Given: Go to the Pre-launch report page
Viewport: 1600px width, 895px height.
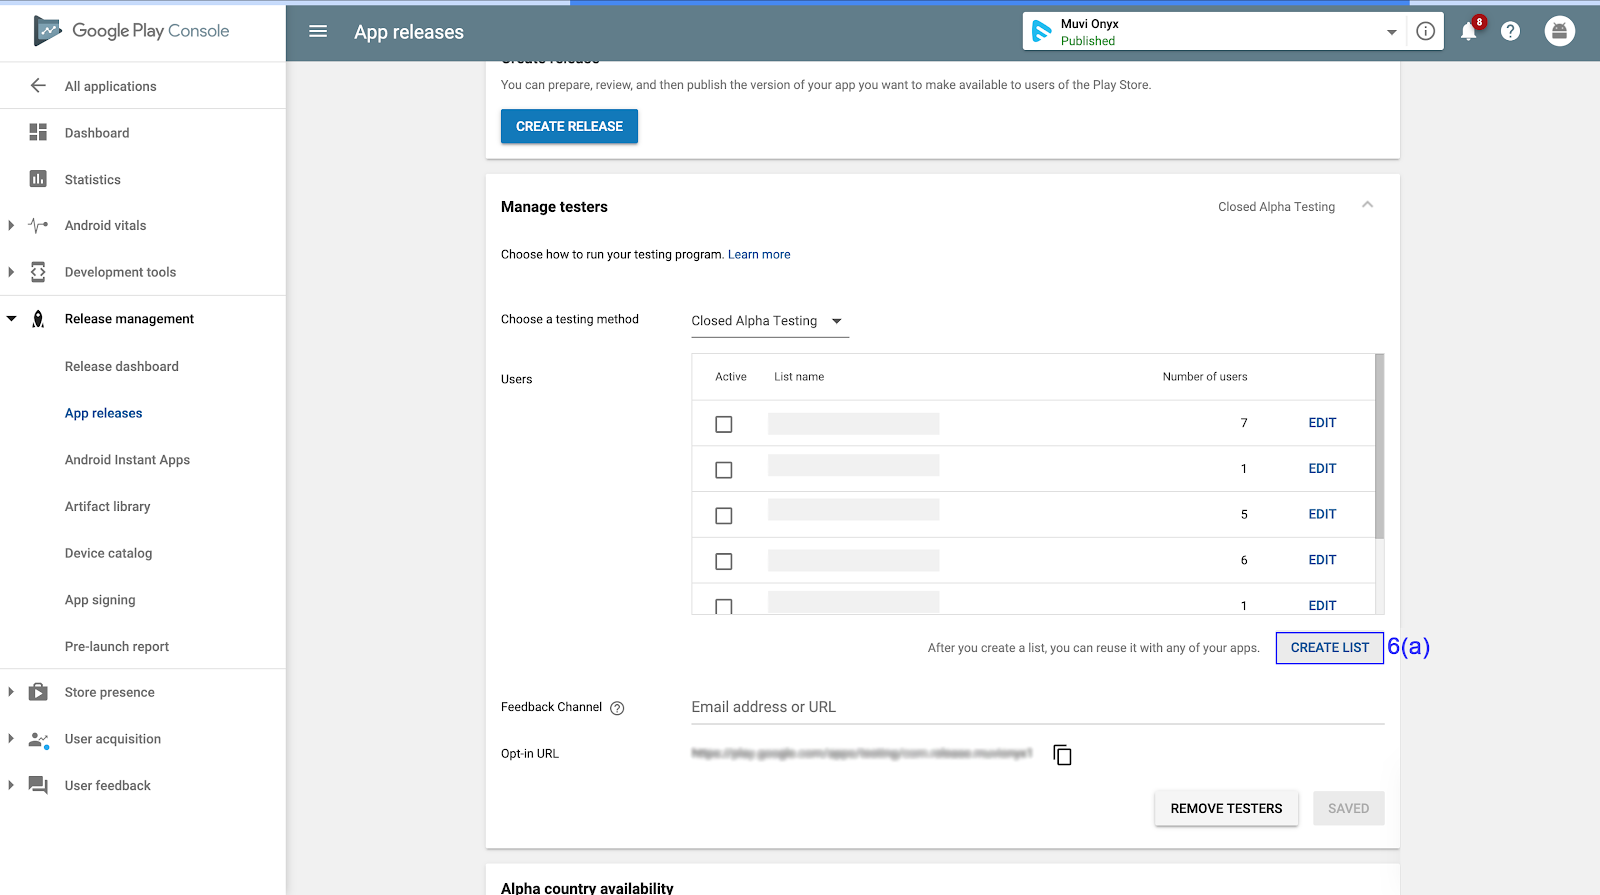Looking at the screenshot, I should coord(117,647).
